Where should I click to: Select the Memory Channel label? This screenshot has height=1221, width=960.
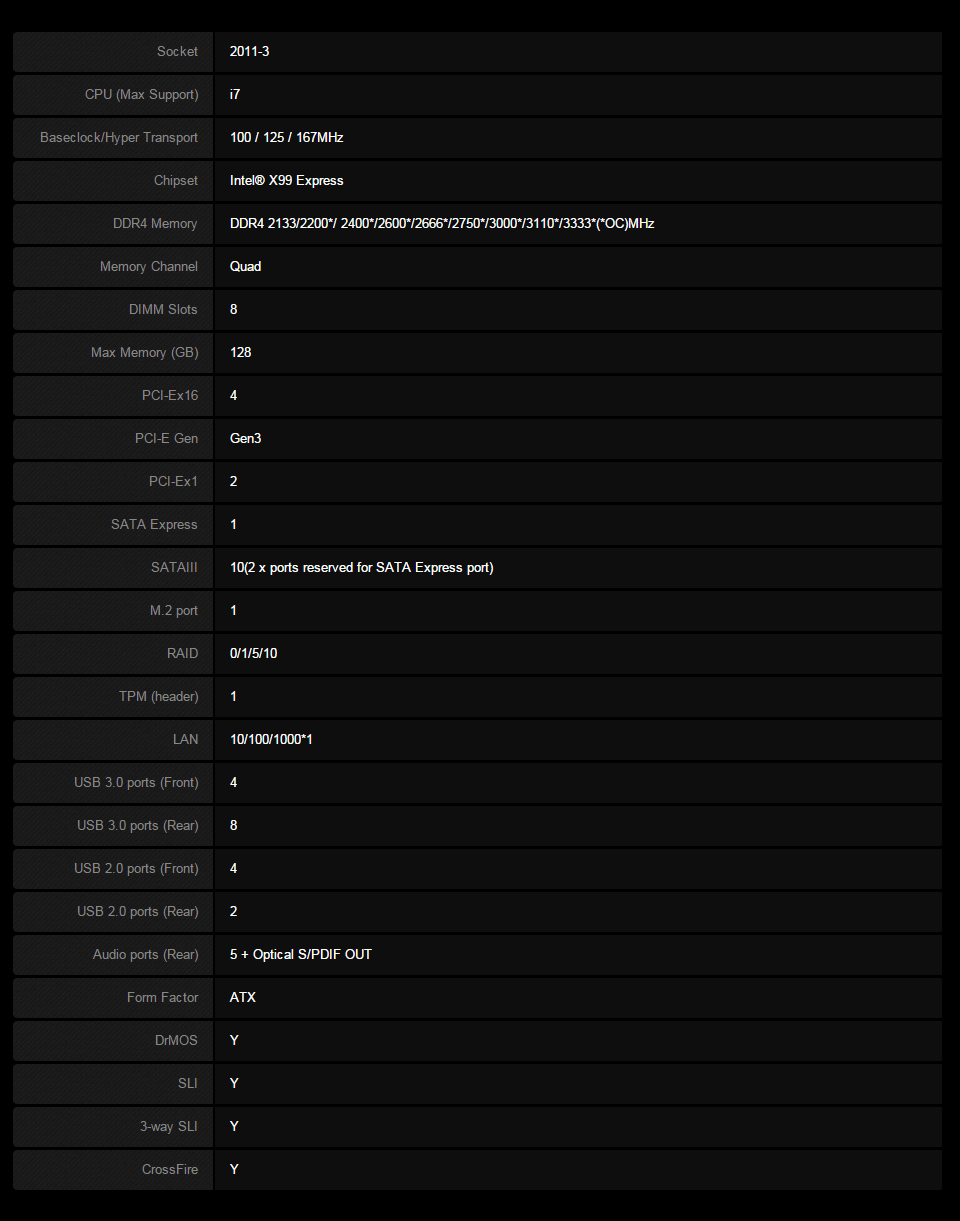tap(149, 266)
